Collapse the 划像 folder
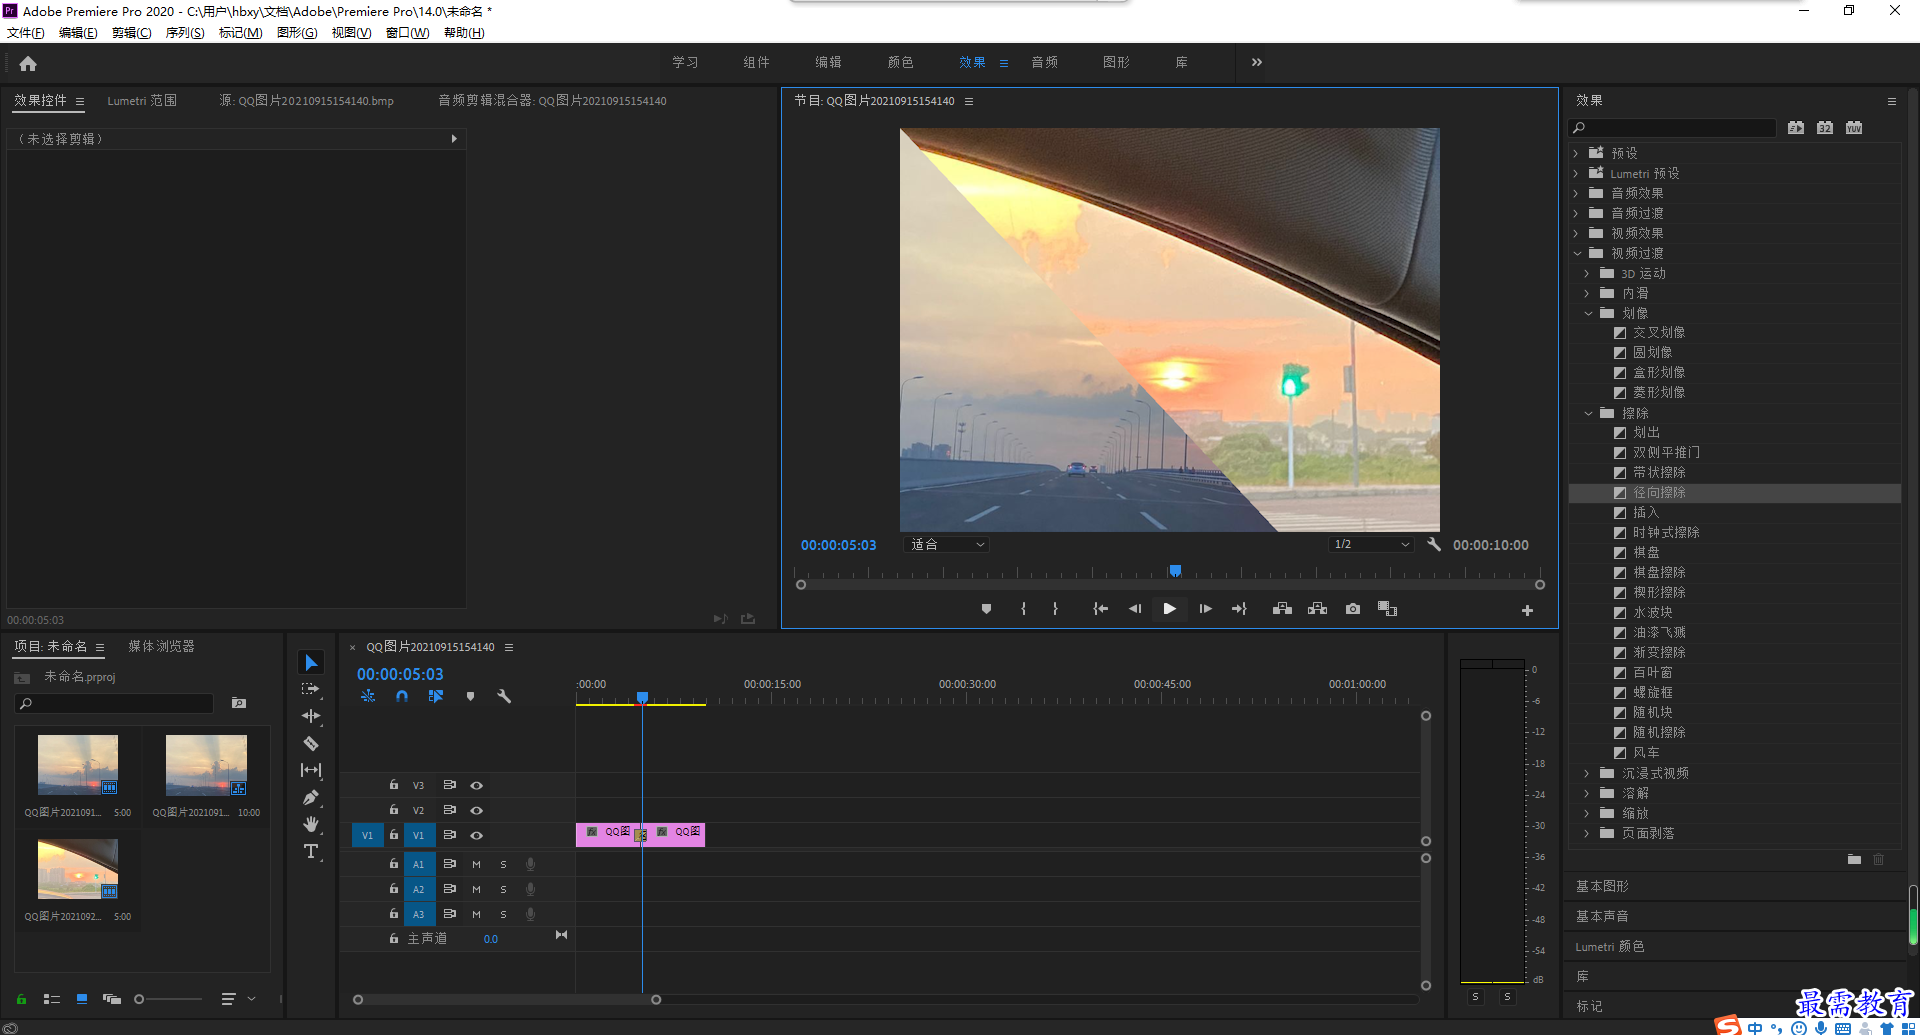Screen dimensions: 1920x1035 (x=1588, y=313)
